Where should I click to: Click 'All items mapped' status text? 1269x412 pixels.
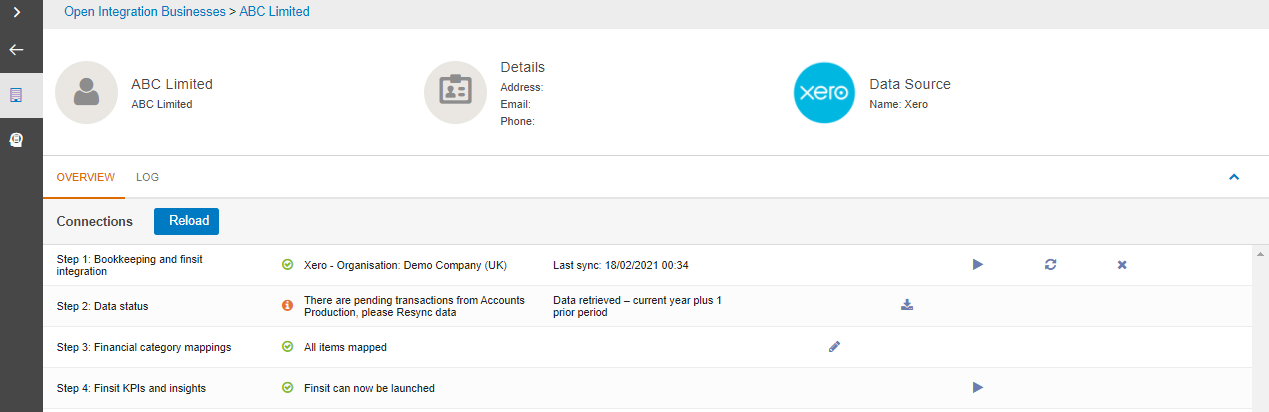345,347
